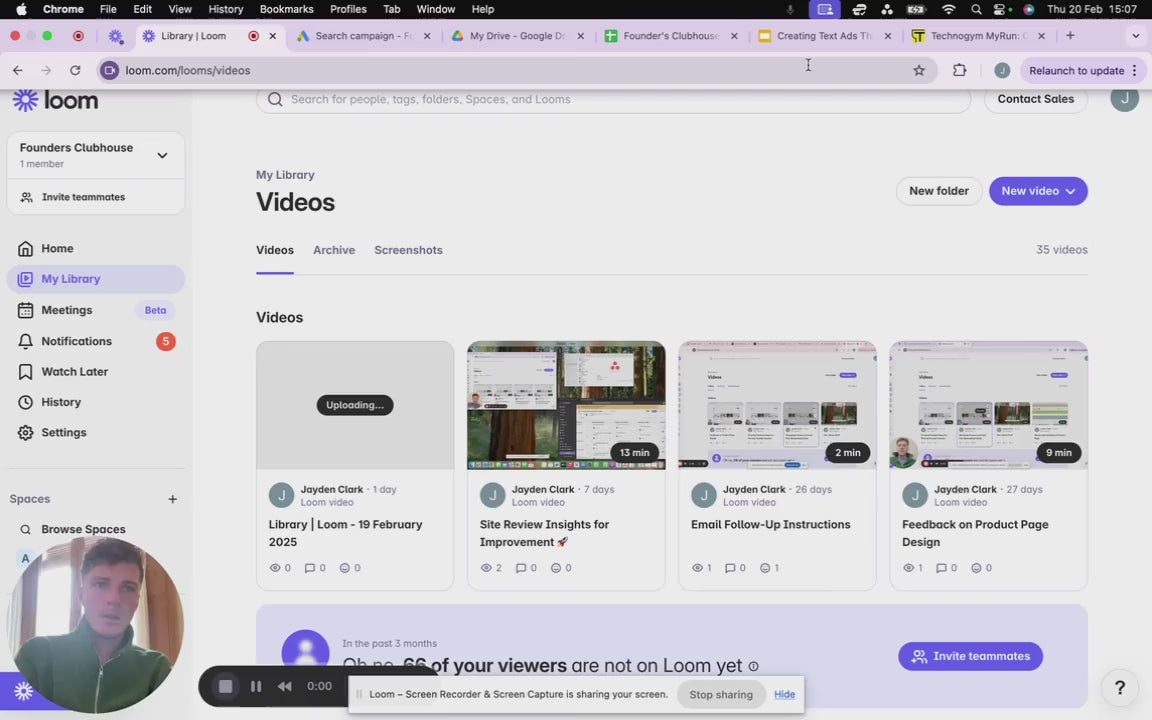Click the Loom search field
Viewport: 1152px width, 720px height.
click(x=612, y=99)
